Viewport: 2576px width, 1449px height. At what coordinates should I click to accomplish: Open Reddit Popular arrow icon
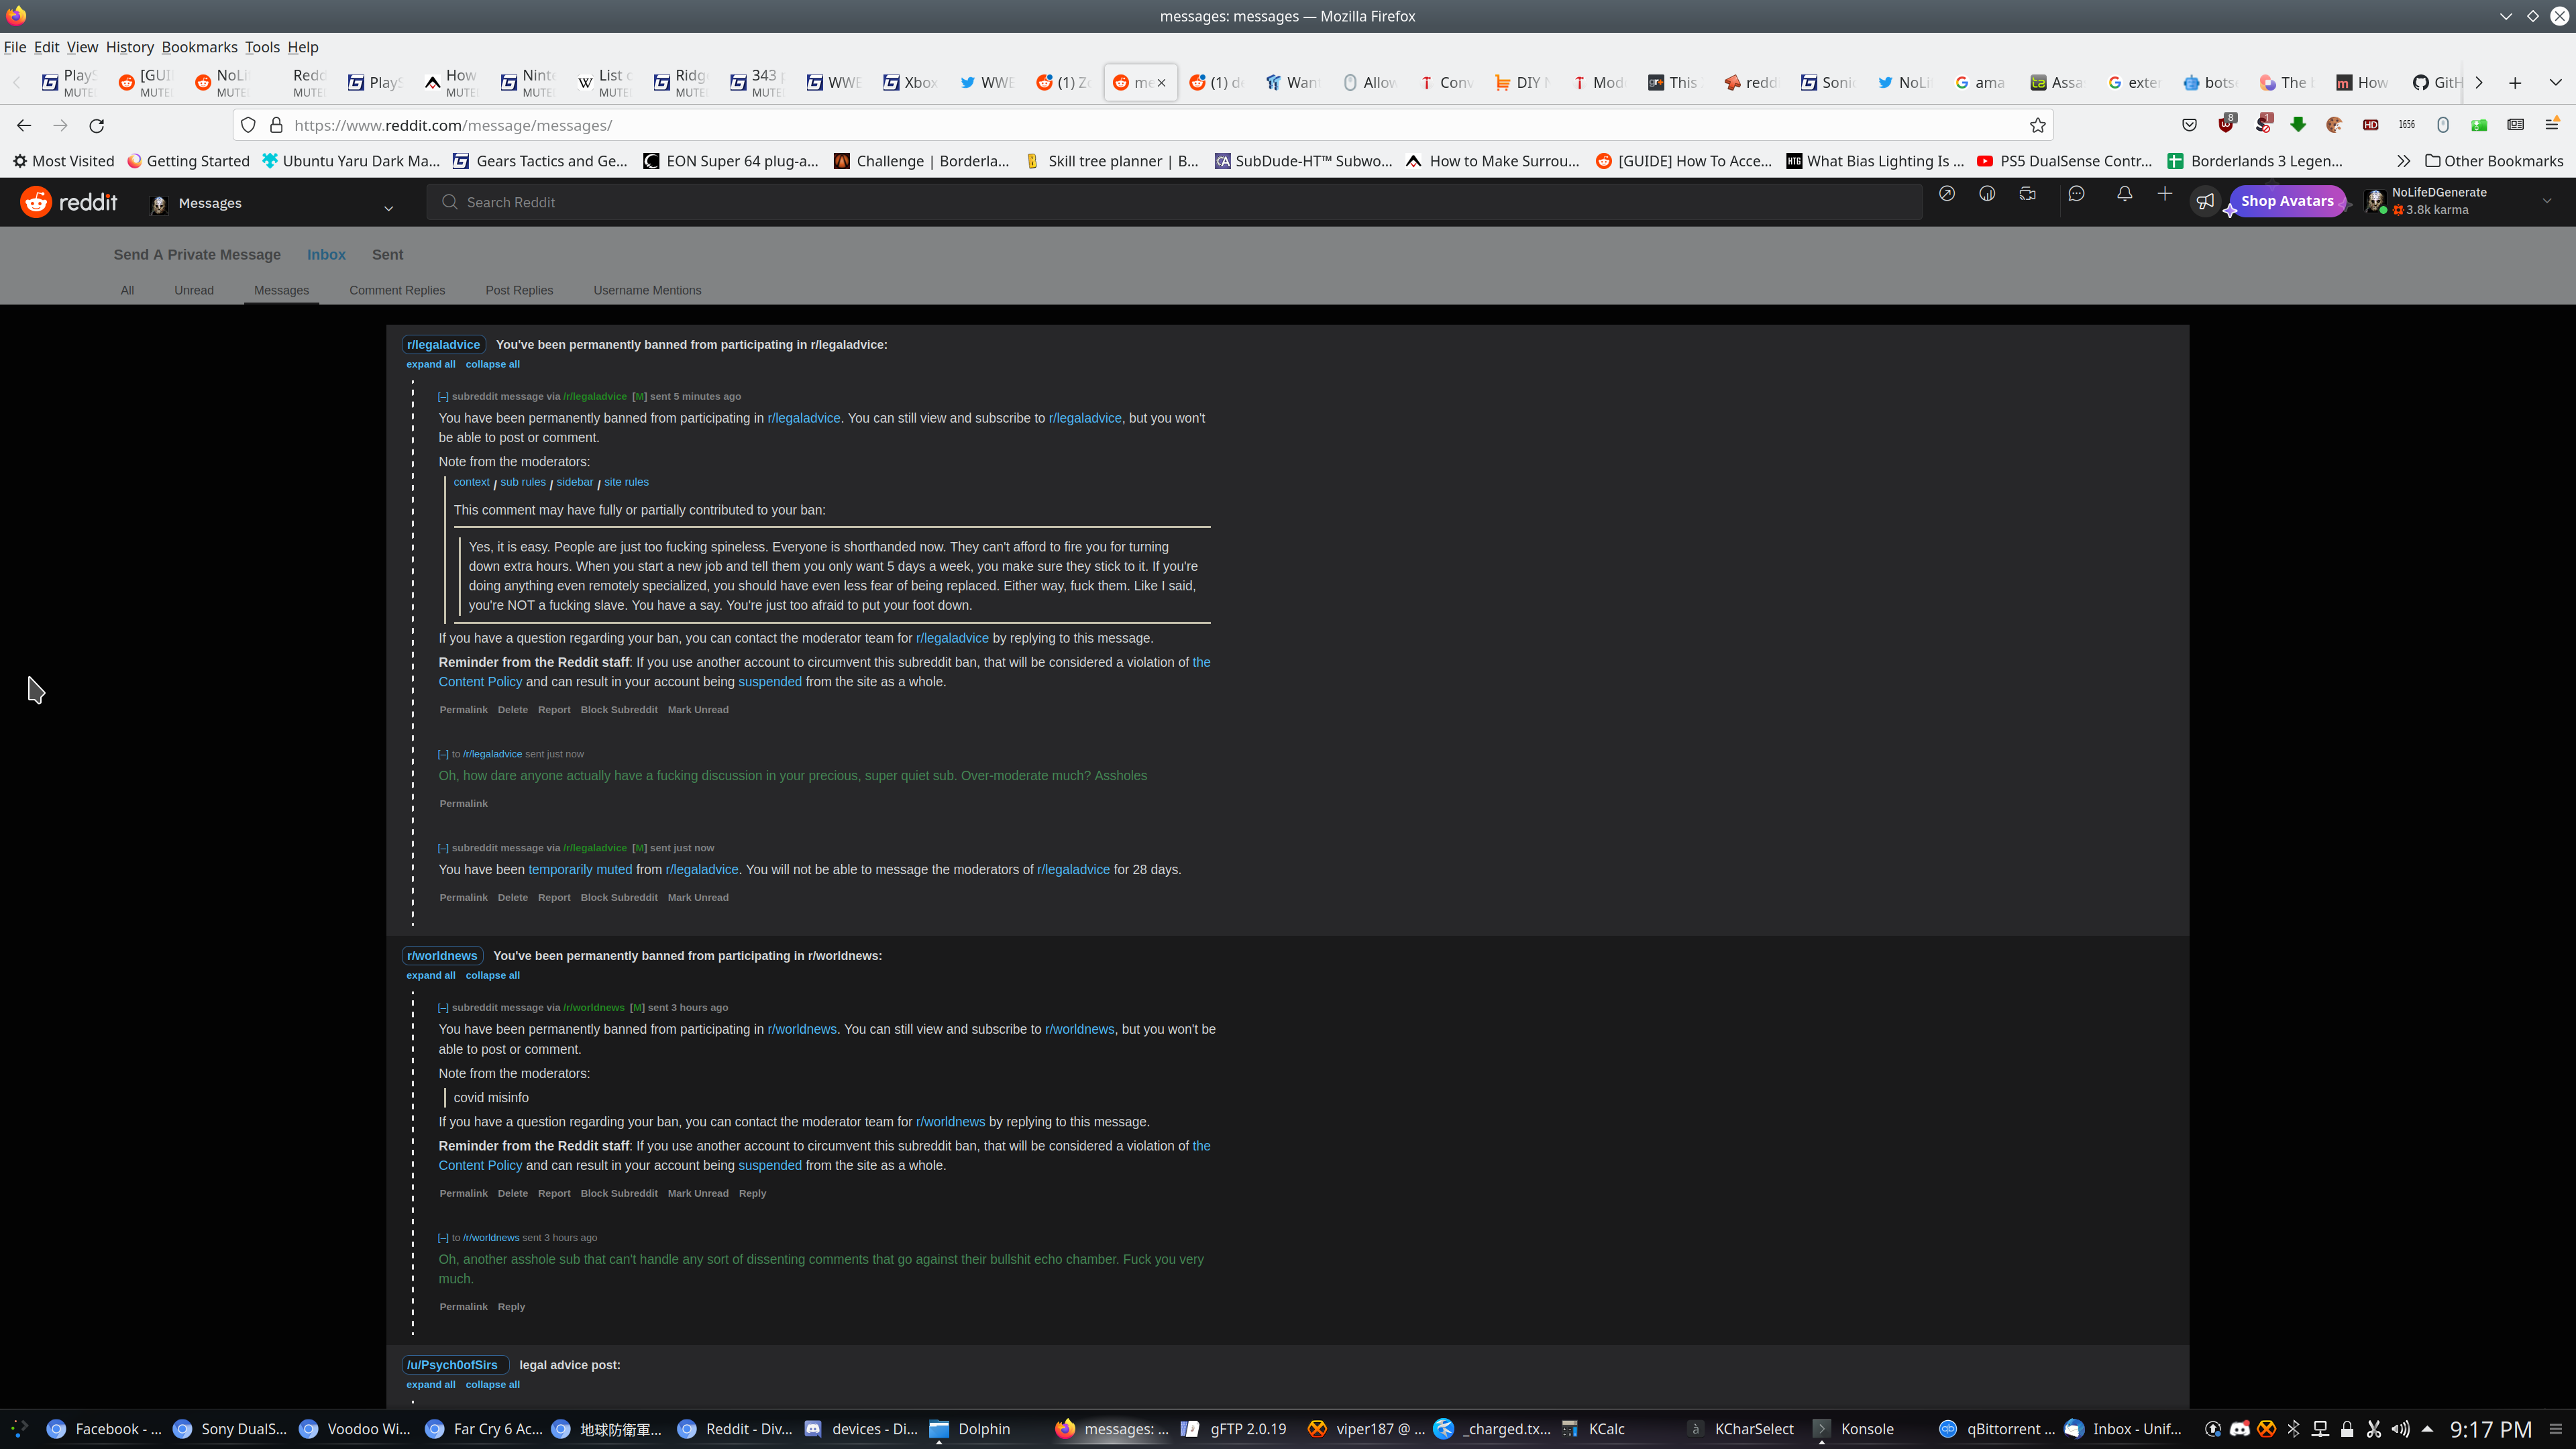coord(1946,194)
